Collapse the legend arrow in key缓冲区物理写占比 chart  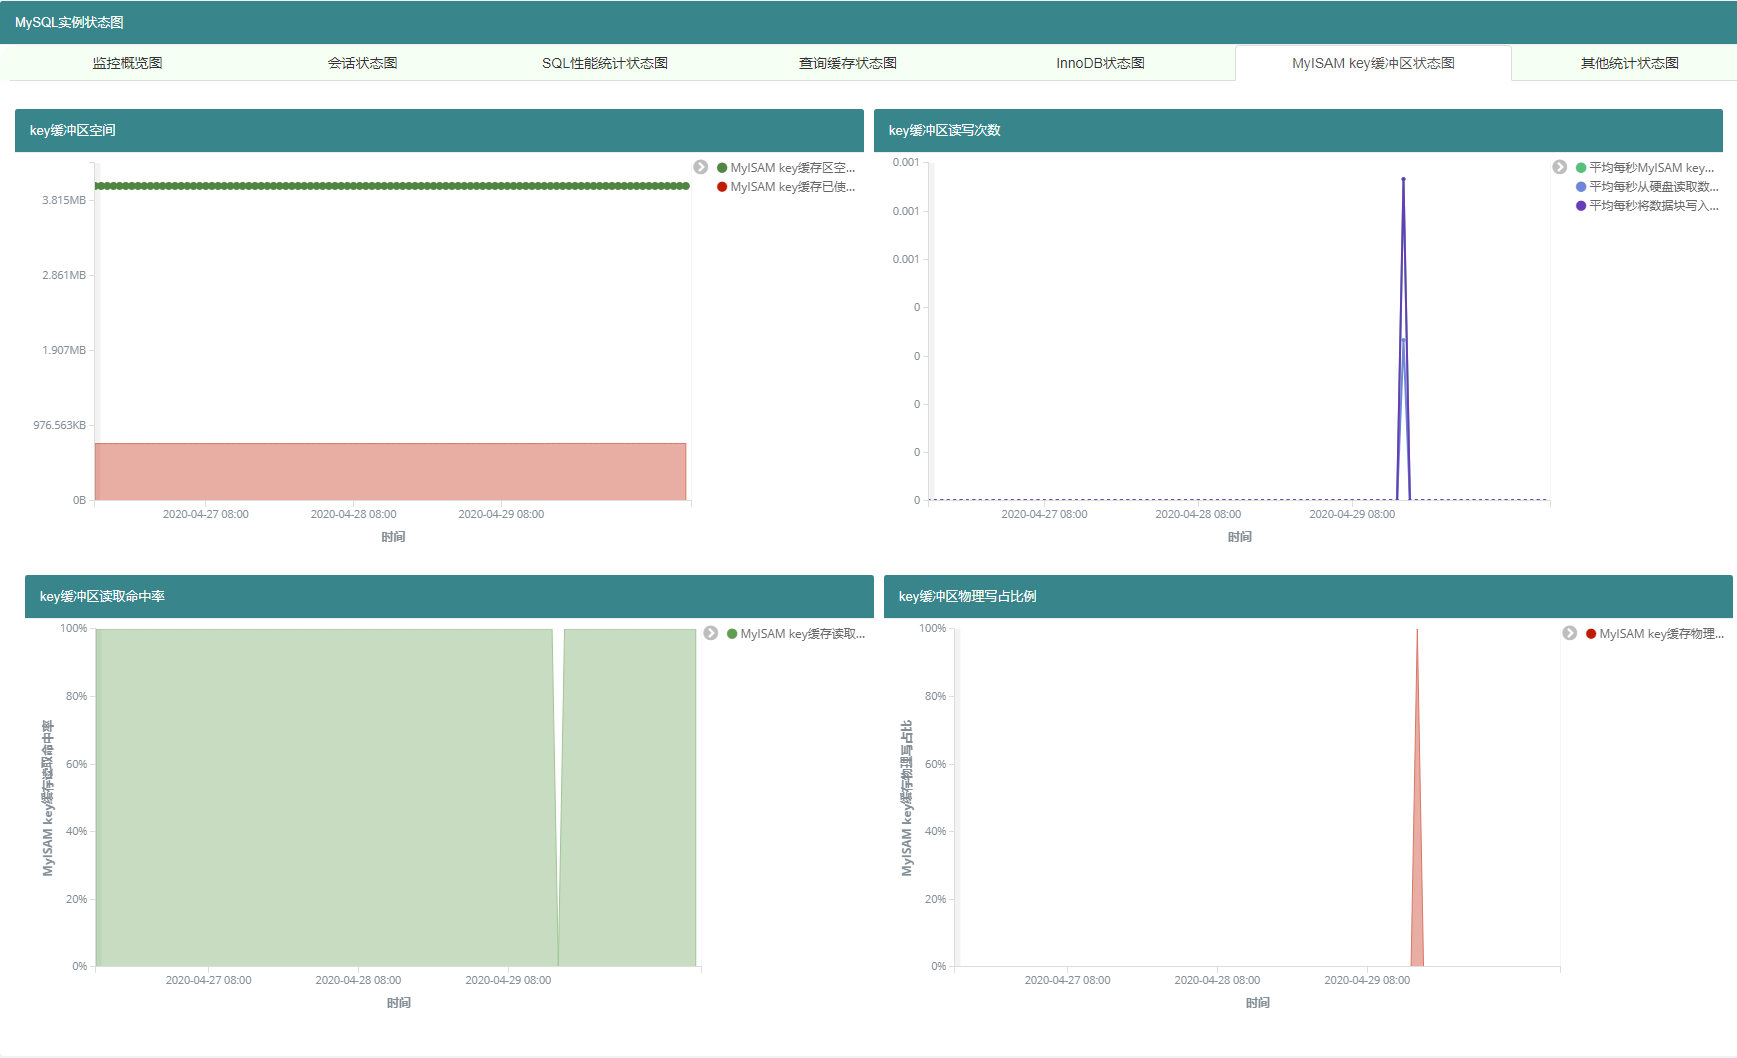click(1570, 633)
